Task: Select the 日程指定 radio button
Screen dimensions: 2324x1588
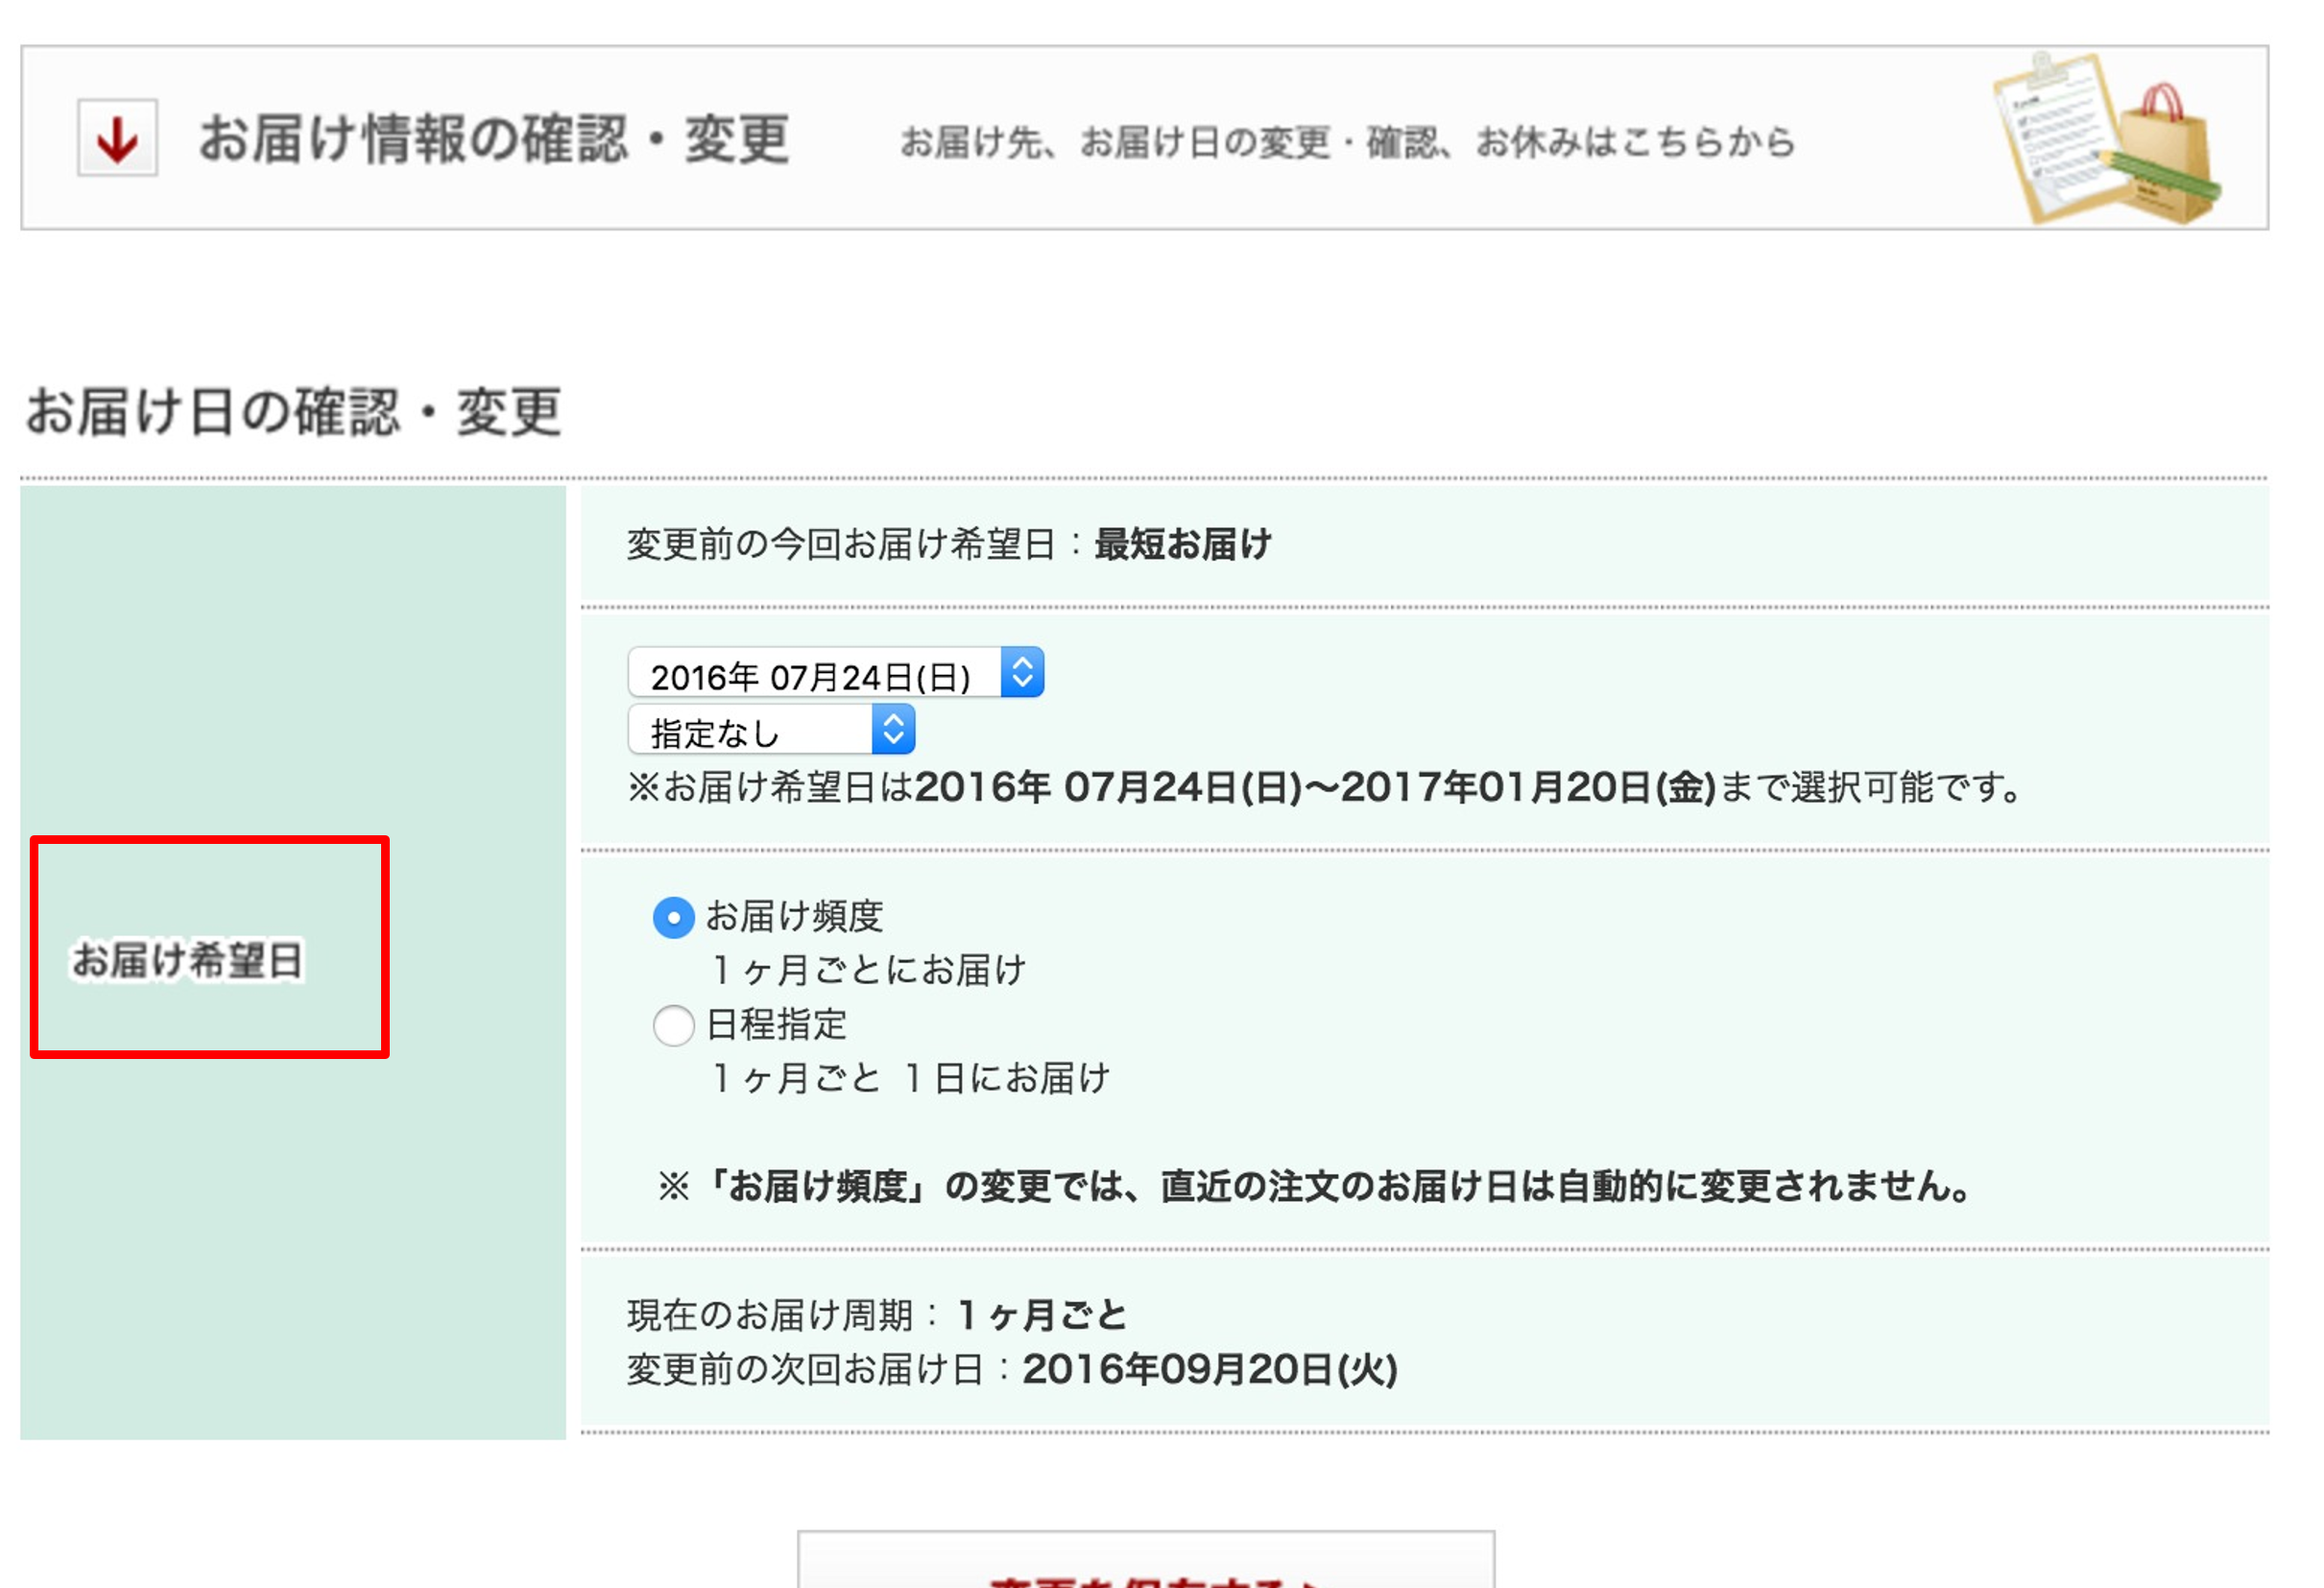Action: pyautogui.click(x=673, y=1025)
